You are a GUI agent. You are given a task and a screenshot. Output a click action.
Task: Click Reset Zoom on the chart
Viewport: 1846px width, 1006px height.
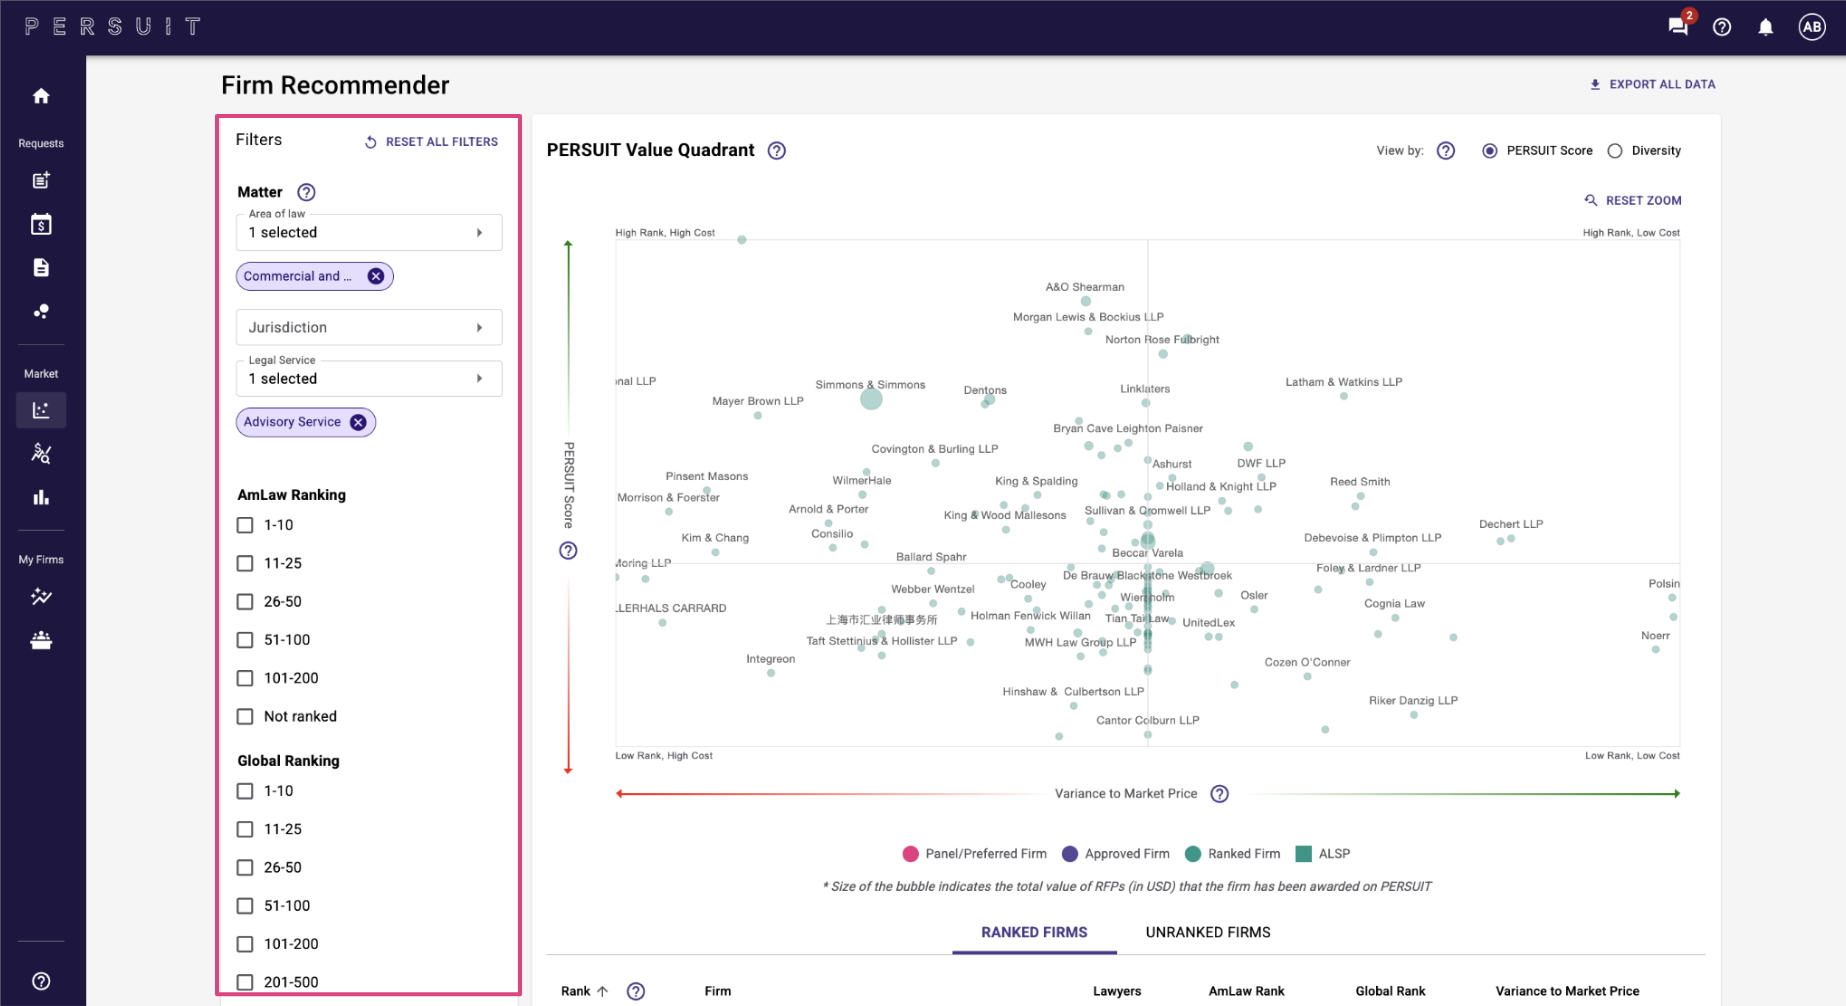(x=1633, y=201)
